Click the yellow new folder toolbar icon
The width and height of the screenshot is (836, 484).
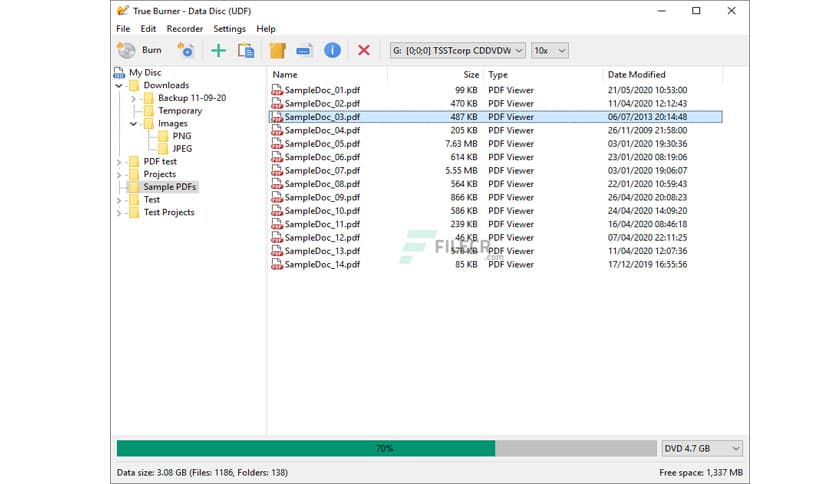[278, 50]
